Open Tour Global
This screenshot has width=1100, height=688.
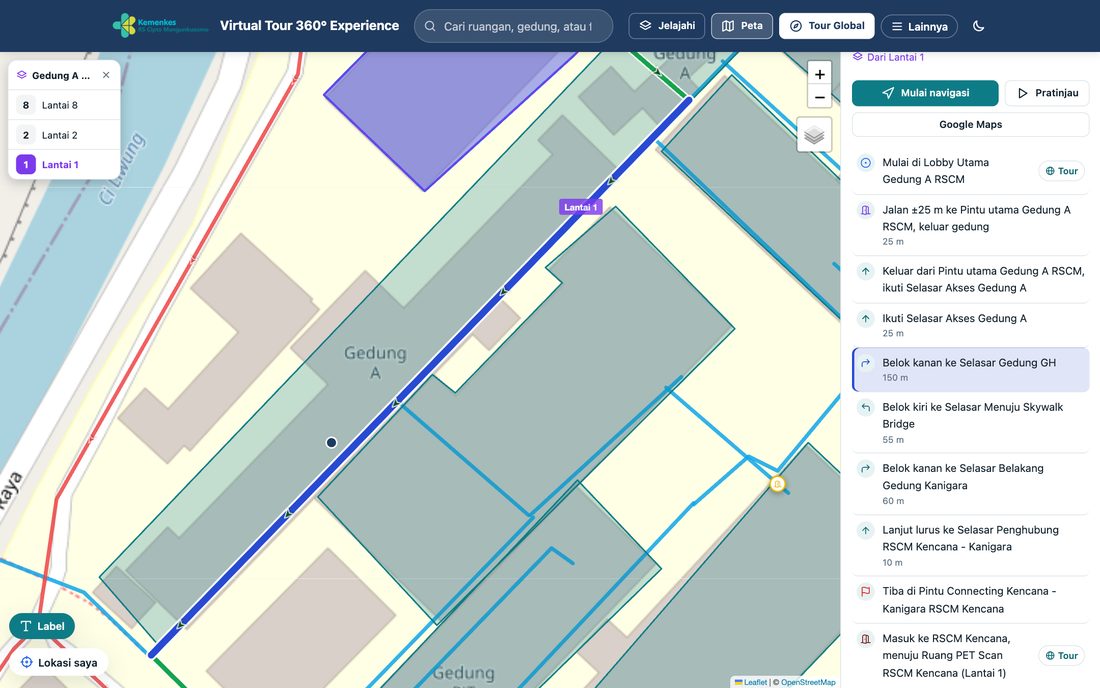(x=826, y=26)
